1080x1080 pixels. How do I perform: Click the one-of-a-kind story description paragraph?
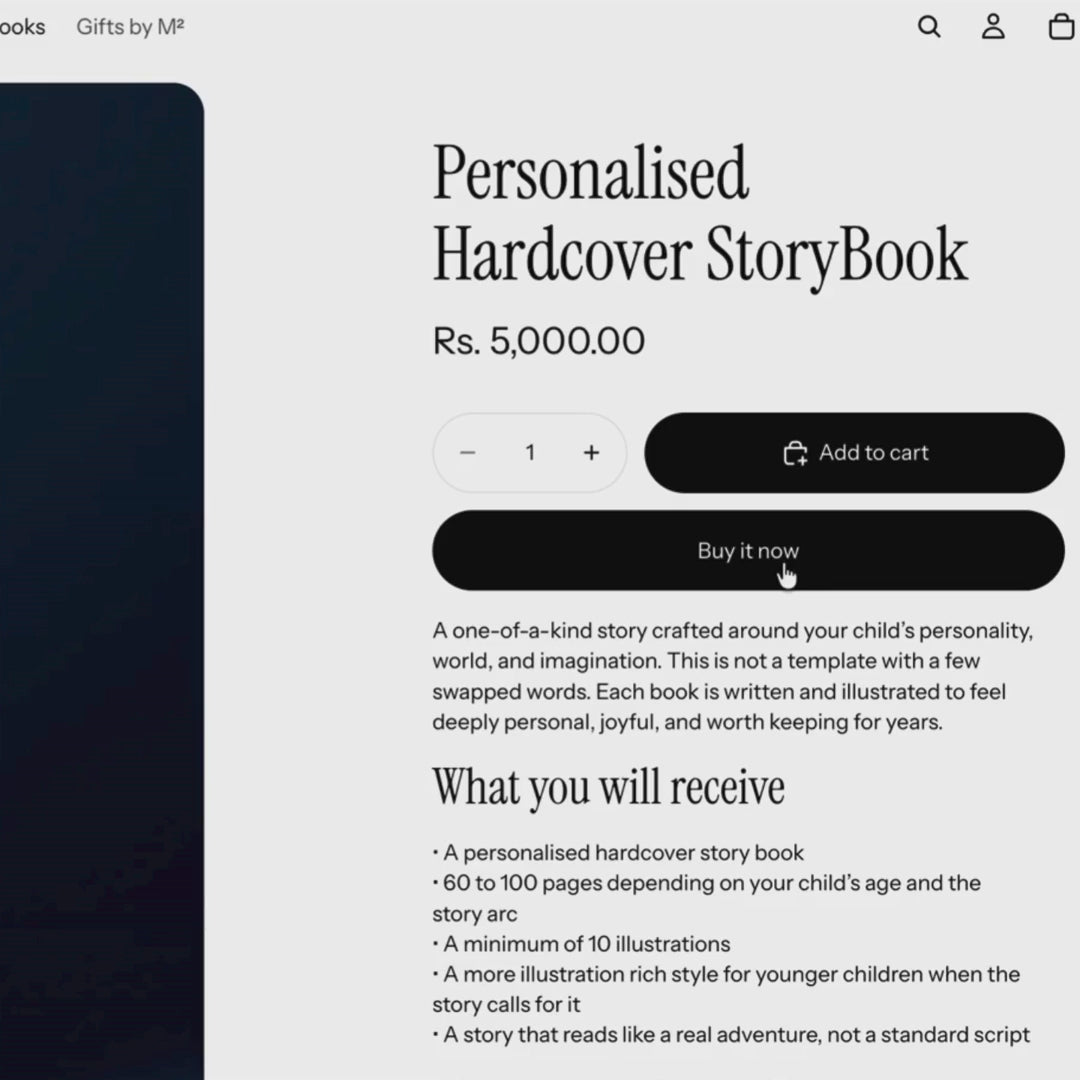click(x=733, y=676)
